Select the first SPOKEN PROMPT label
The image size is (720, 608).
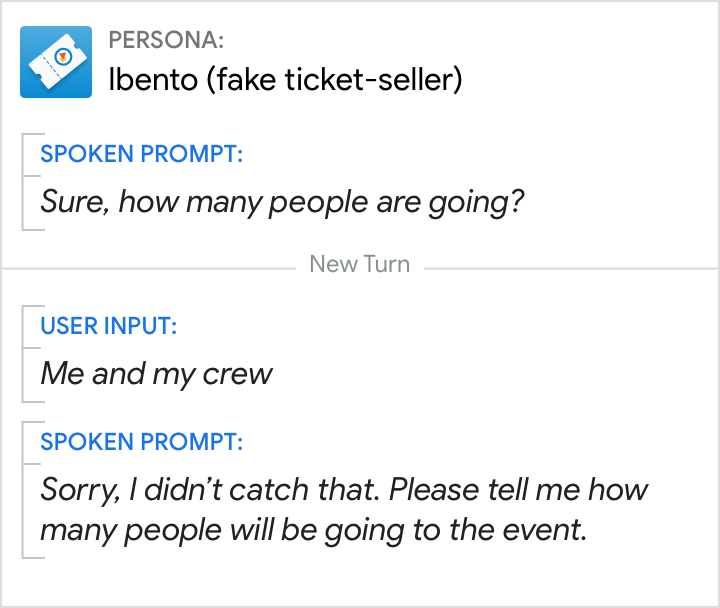pos(141,155)
